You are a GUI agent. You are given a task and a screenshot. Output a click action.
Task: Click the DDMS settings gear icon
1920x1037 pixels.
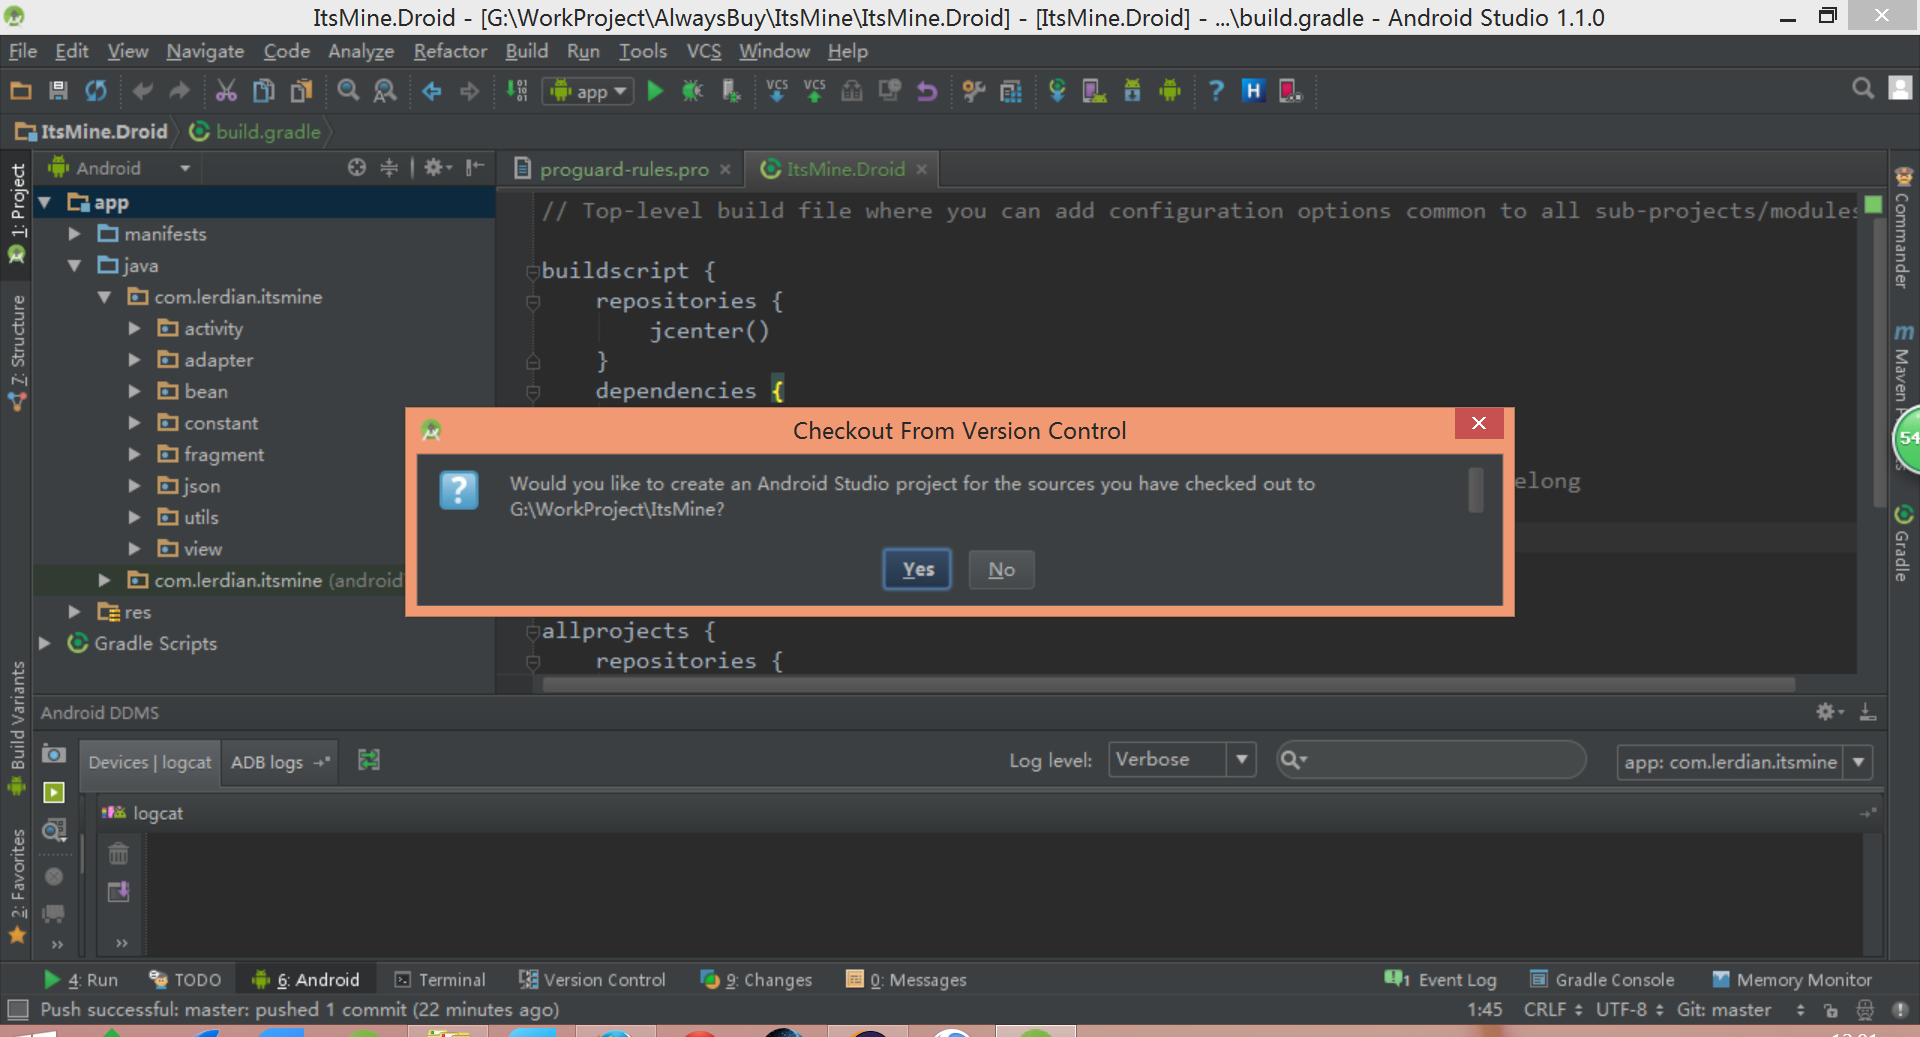pos(1829,712)
